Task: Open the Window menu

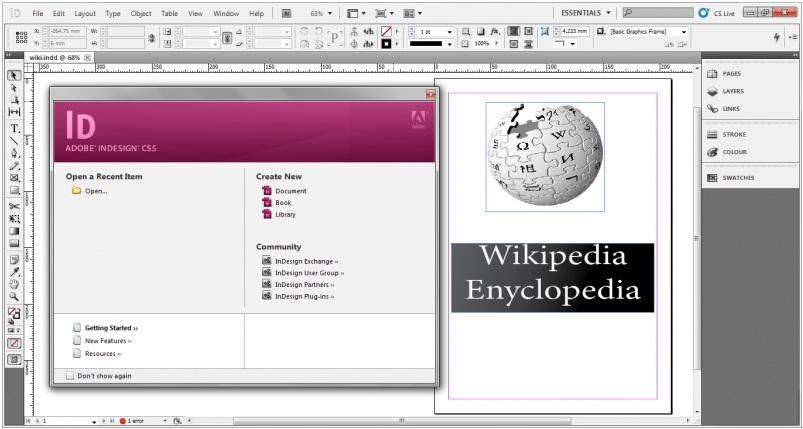Action: coord(226,14)
